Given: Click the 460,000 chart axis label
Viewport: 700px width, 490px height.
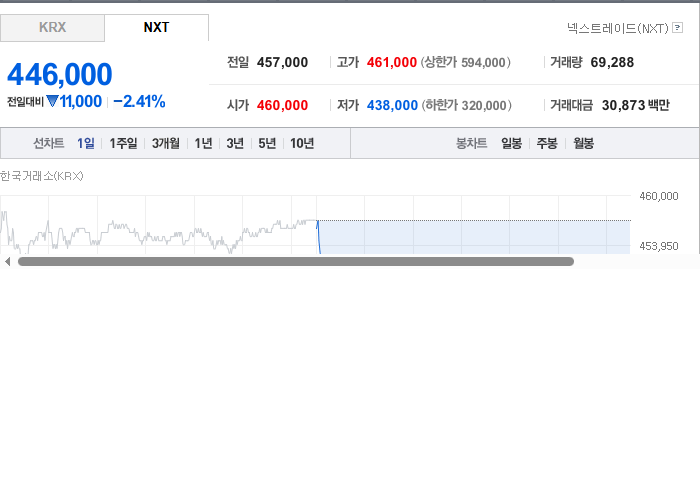Looking at the screenshot, I should pos(658,196).
